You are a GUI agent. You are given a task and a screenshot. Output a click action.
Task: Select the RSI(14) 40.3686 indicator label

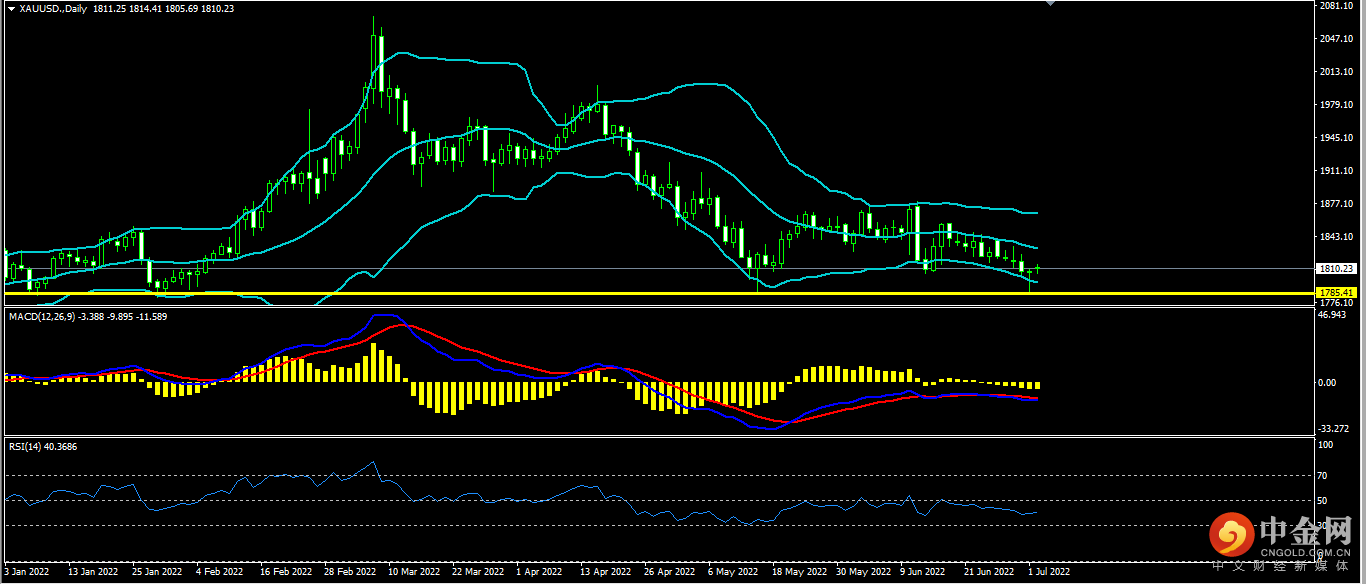point(43,446)
